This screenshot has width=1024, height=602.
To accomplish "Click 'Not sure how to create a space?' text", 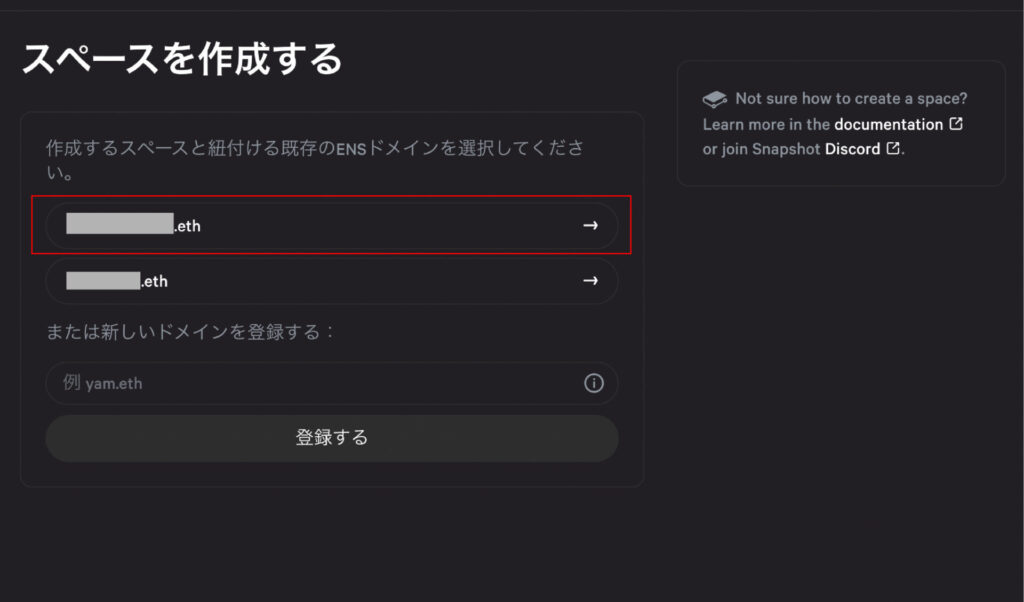I will (851, 99).
